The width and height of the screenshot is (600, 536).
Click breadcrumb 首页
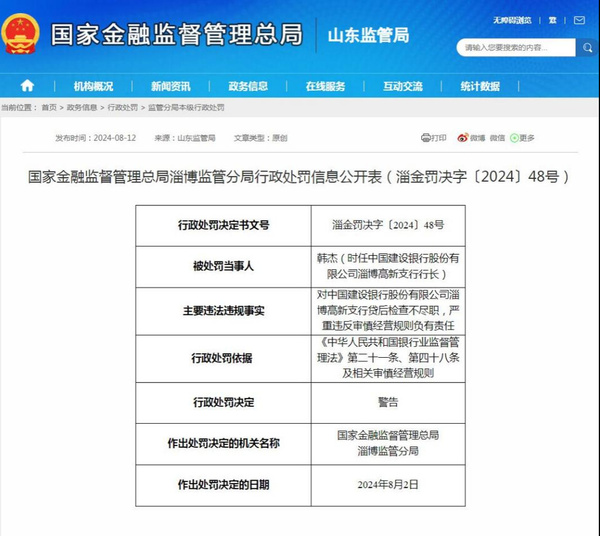(49, 108)
